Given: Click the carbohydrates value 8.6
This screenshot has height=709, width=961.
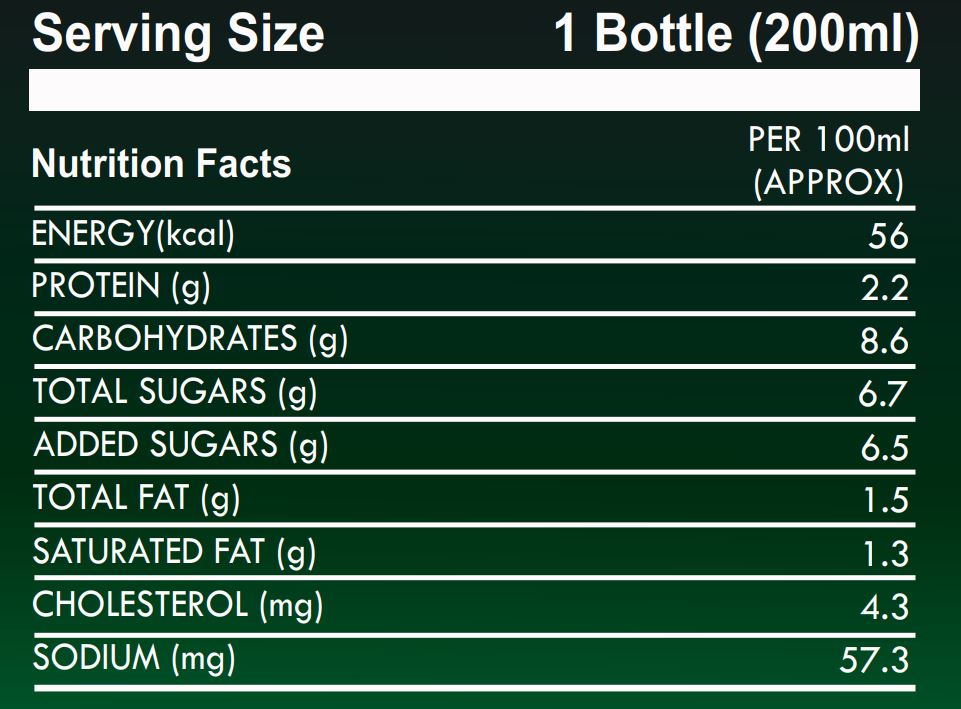Looking at the screenshot, I should [x=884, y=341].
